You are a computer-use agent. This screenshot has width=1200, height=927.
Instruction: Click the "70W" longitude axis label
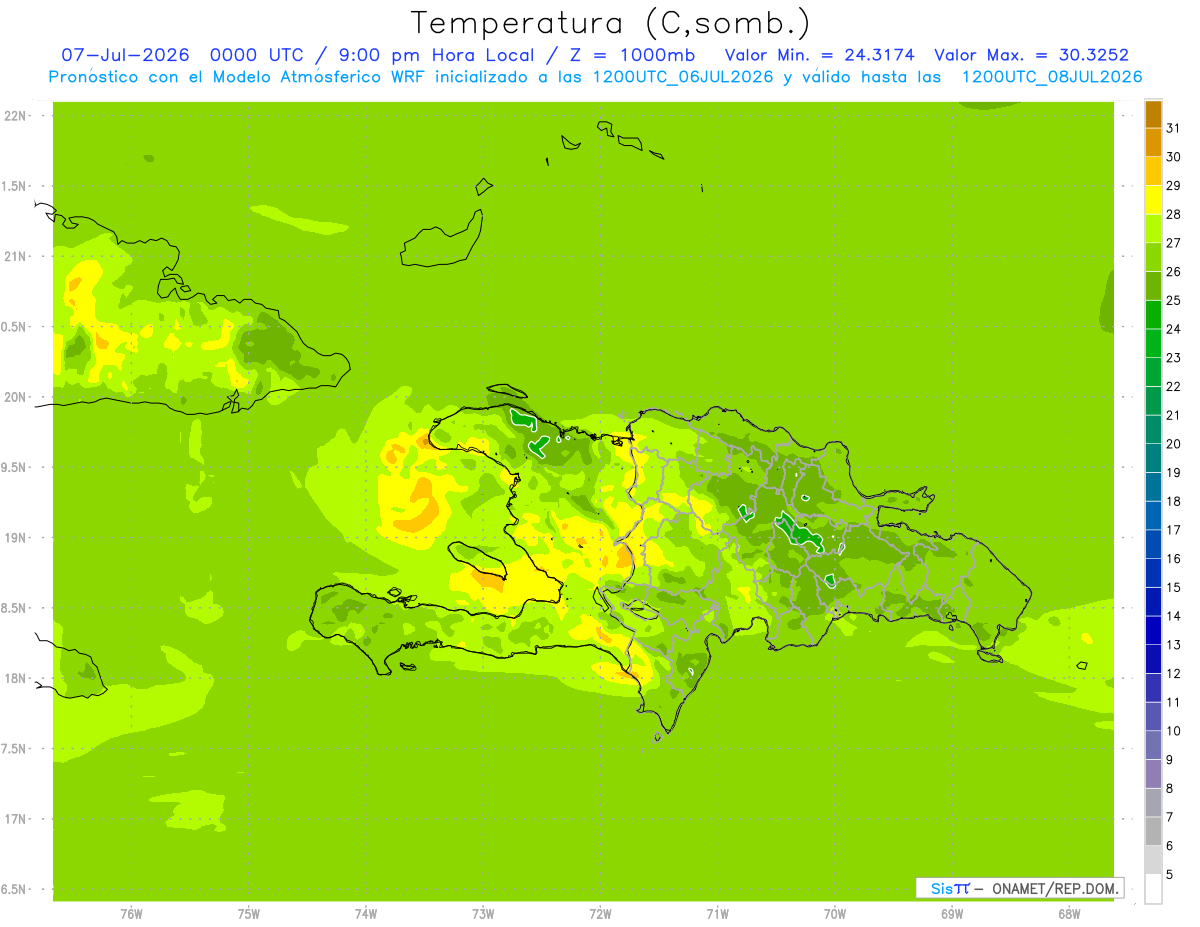tap(835, 913)
